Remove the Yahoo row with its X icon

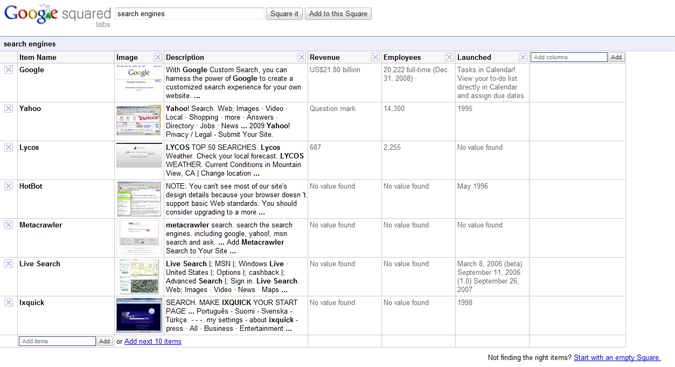[x=9, y=108]
